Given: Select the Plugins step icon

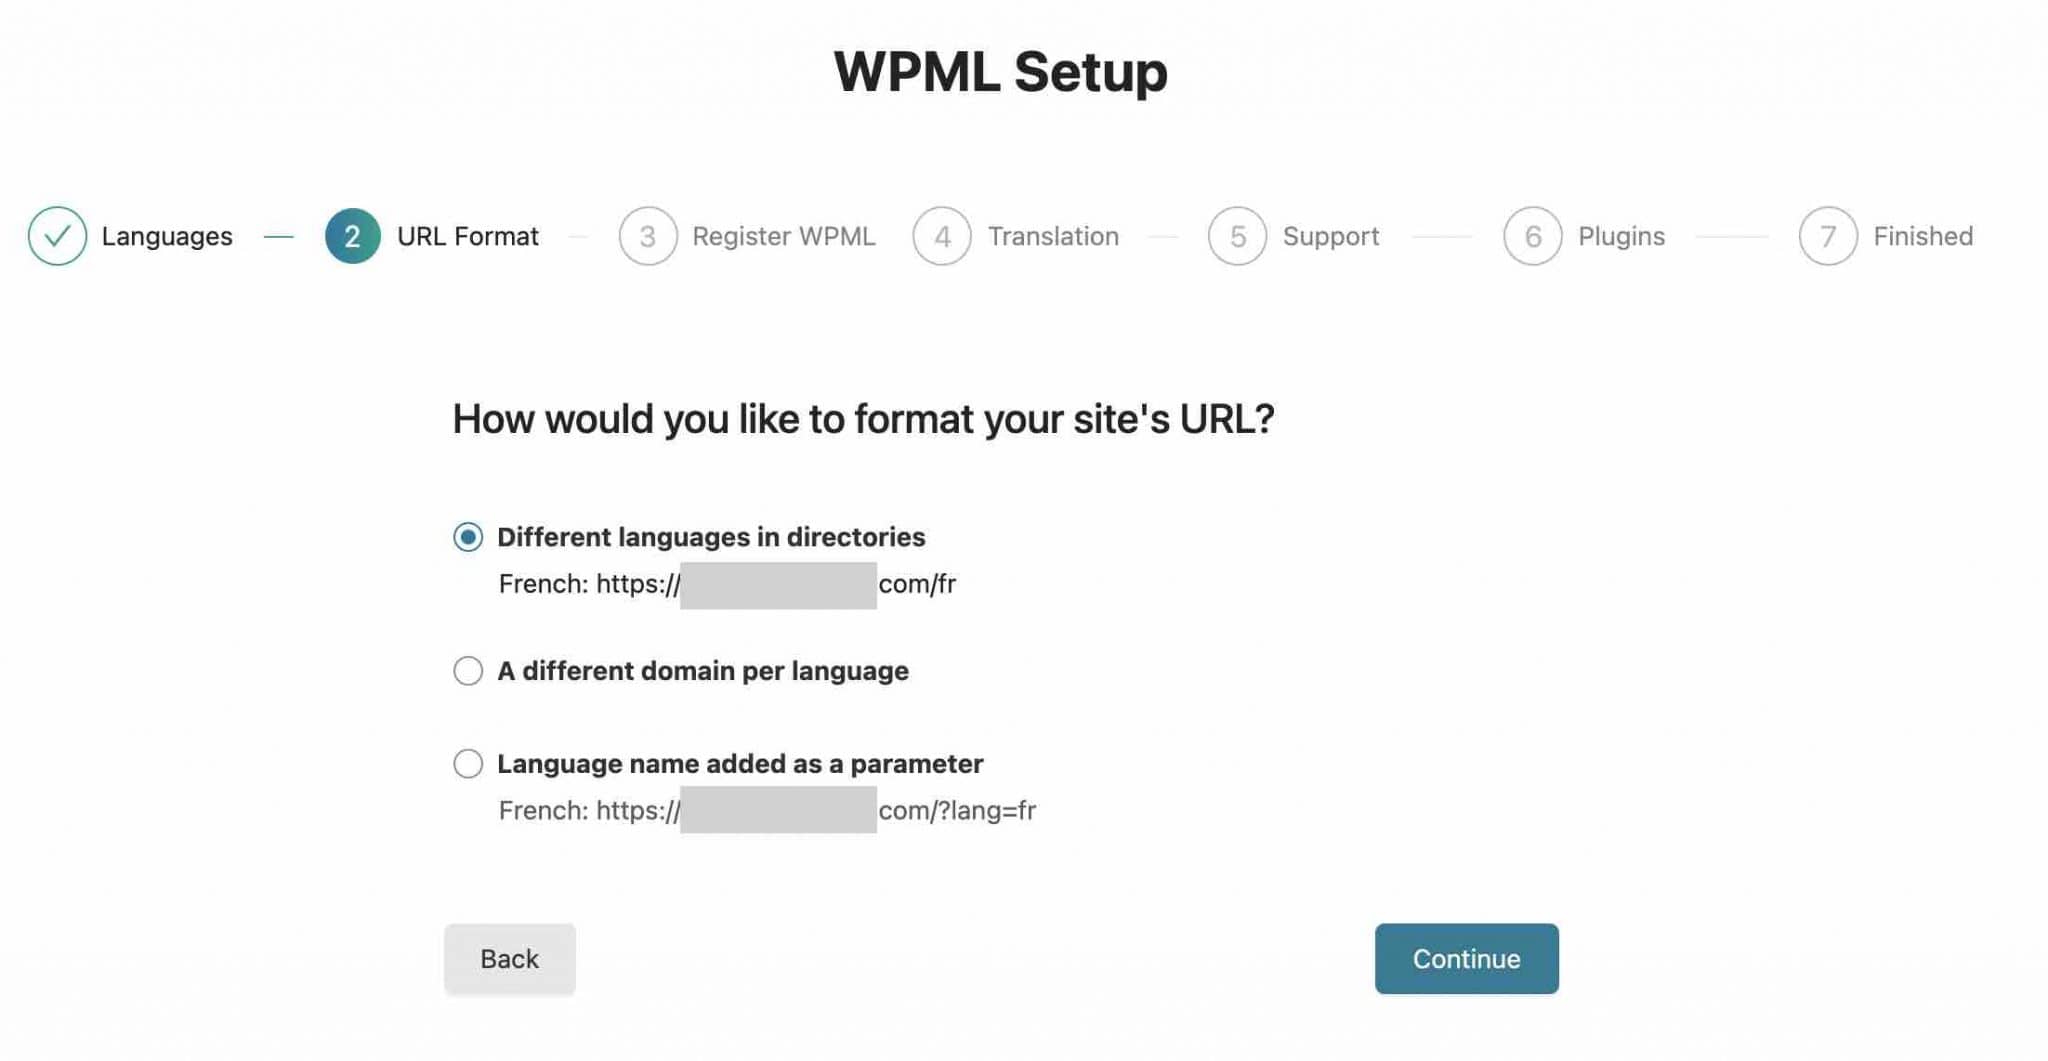Looking at the screenshot, I should click(x=1533, y=236).
